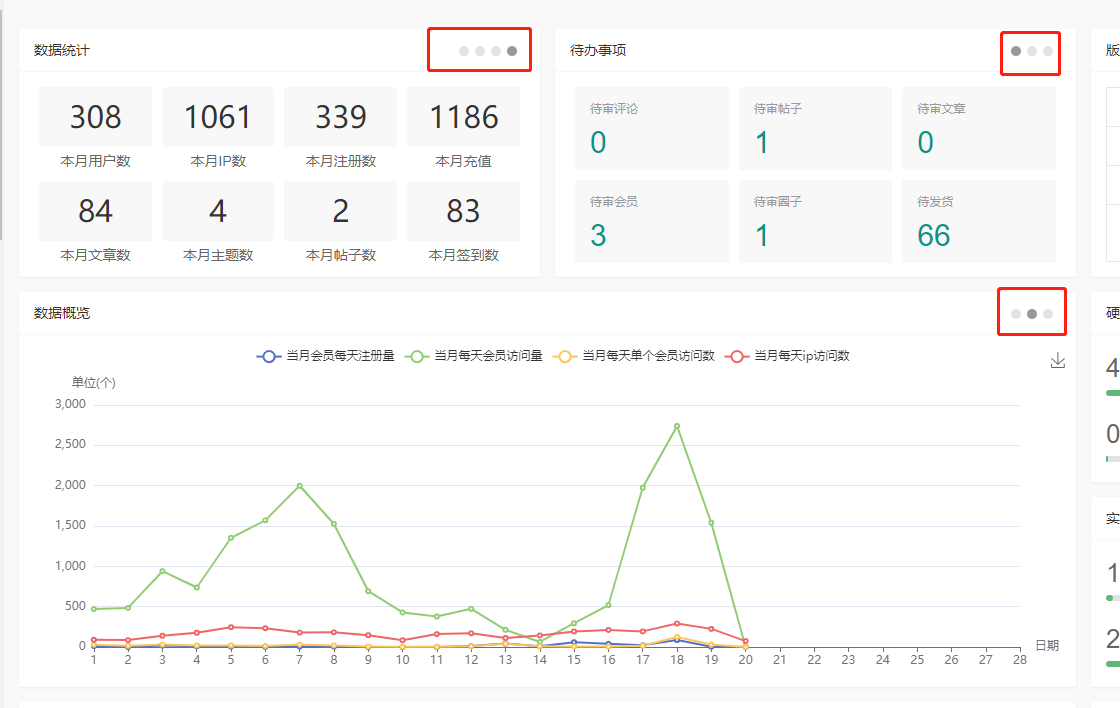Switch to third dot in 待办事项 panel
Image resolution: width=1120 pixels, height=708 pixels.
click(1048, 51)
